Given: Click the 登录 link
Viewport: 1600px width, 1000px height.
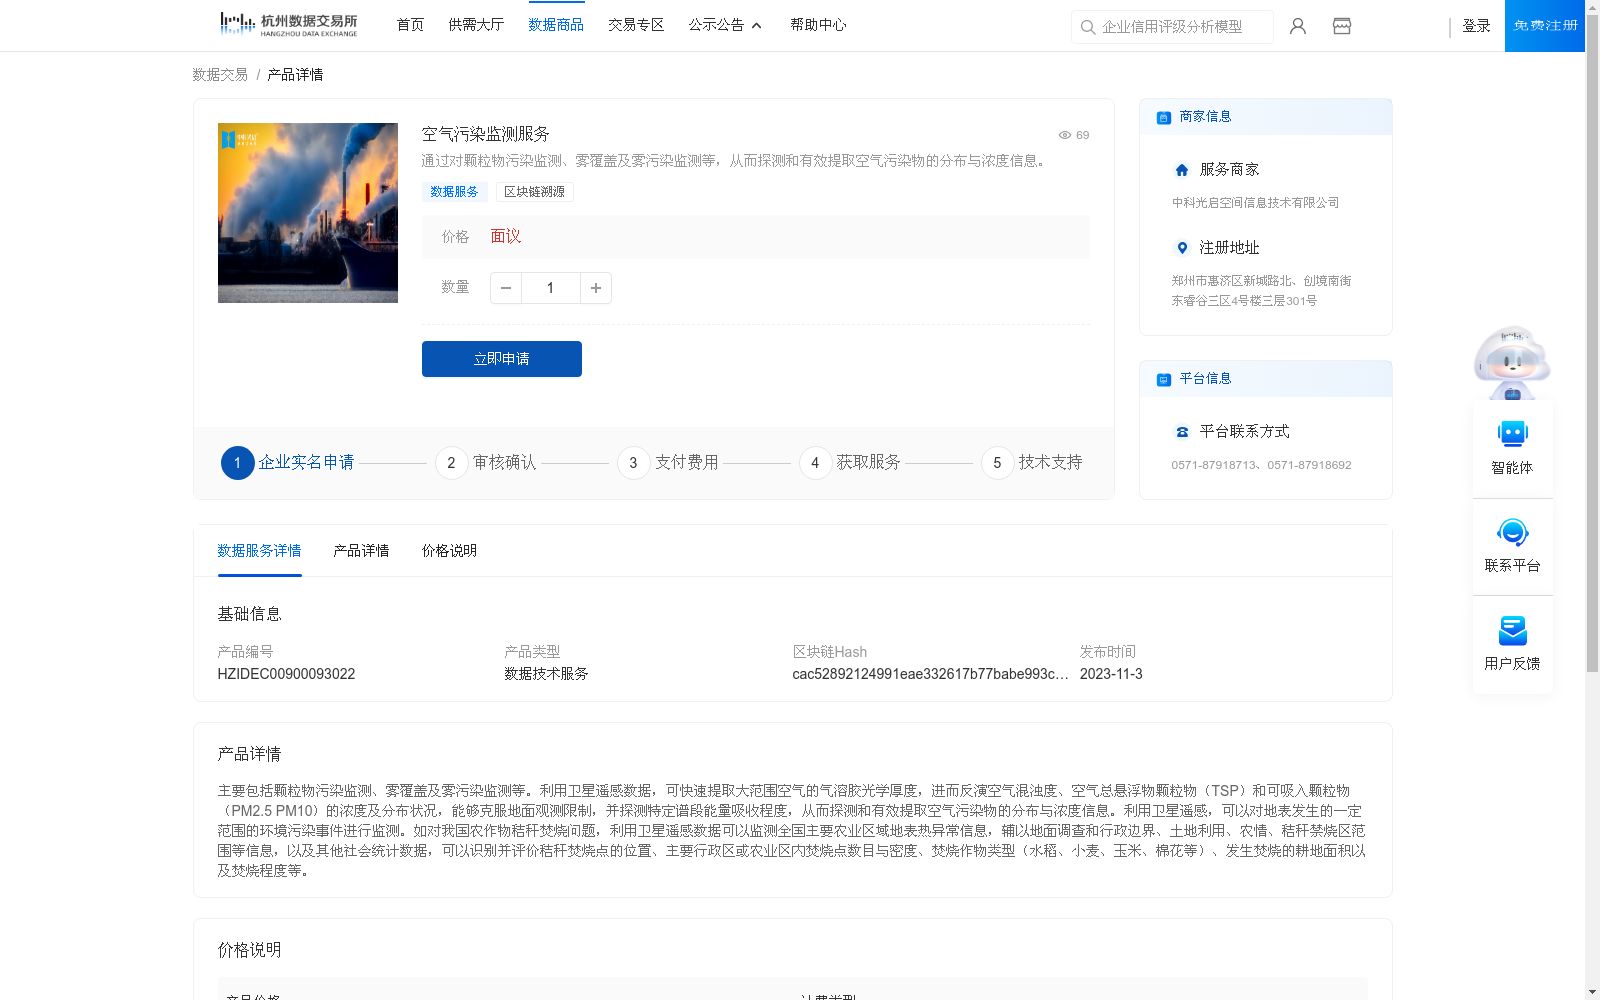Looking at the screenshot, I should tap(1476, 26).
